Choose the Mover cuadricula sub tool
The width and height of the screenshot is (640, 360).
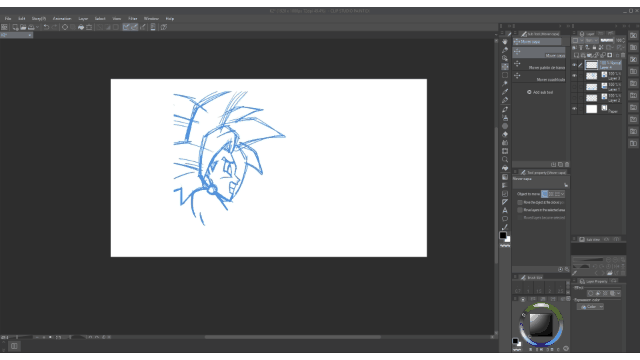point(540,76)
